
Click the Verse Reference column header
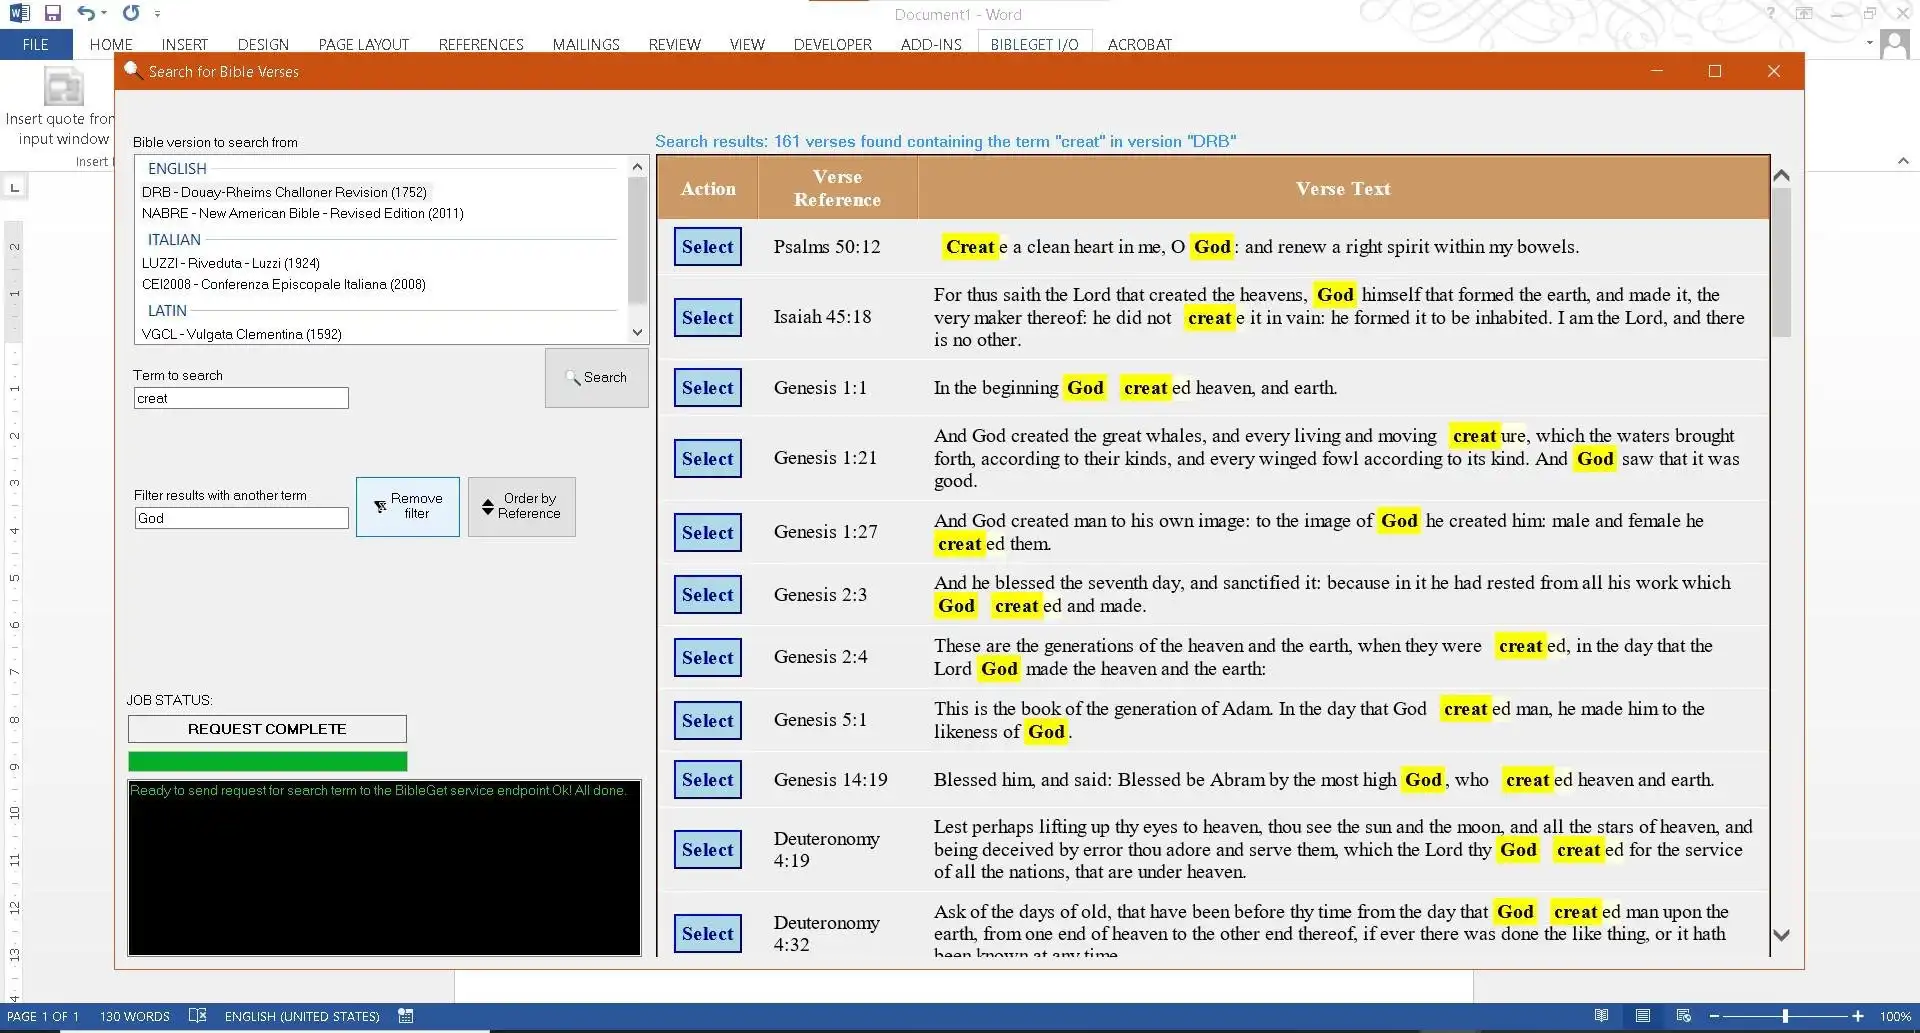(837, 188)
